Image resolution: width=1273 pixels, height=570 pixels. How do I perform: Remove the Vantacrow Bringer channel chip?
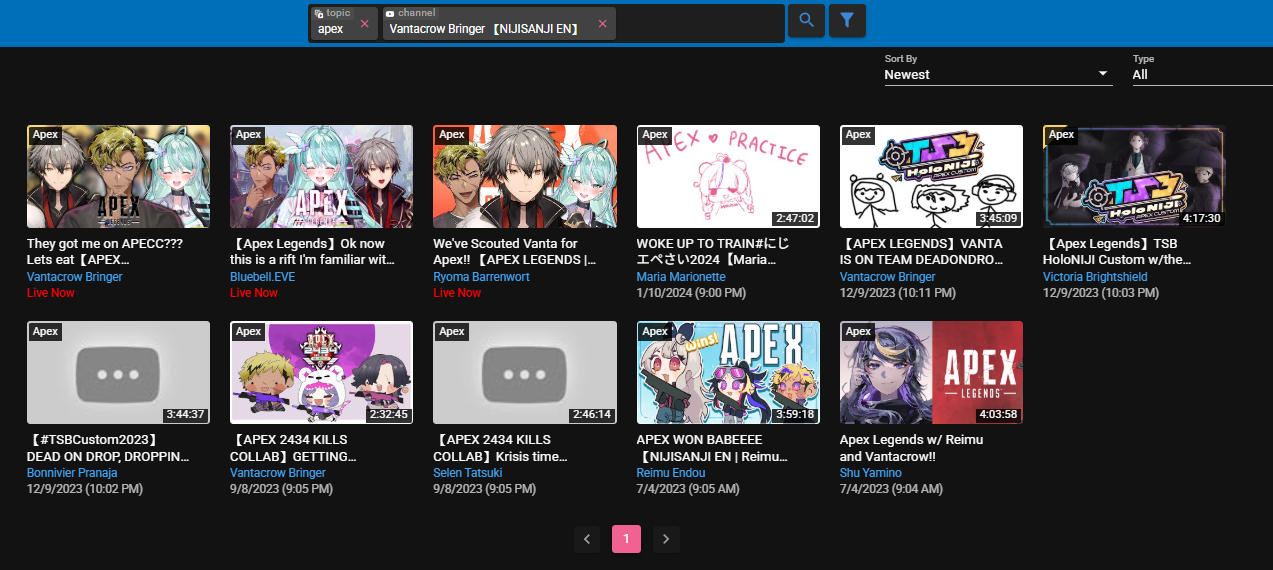coord(602,23)
